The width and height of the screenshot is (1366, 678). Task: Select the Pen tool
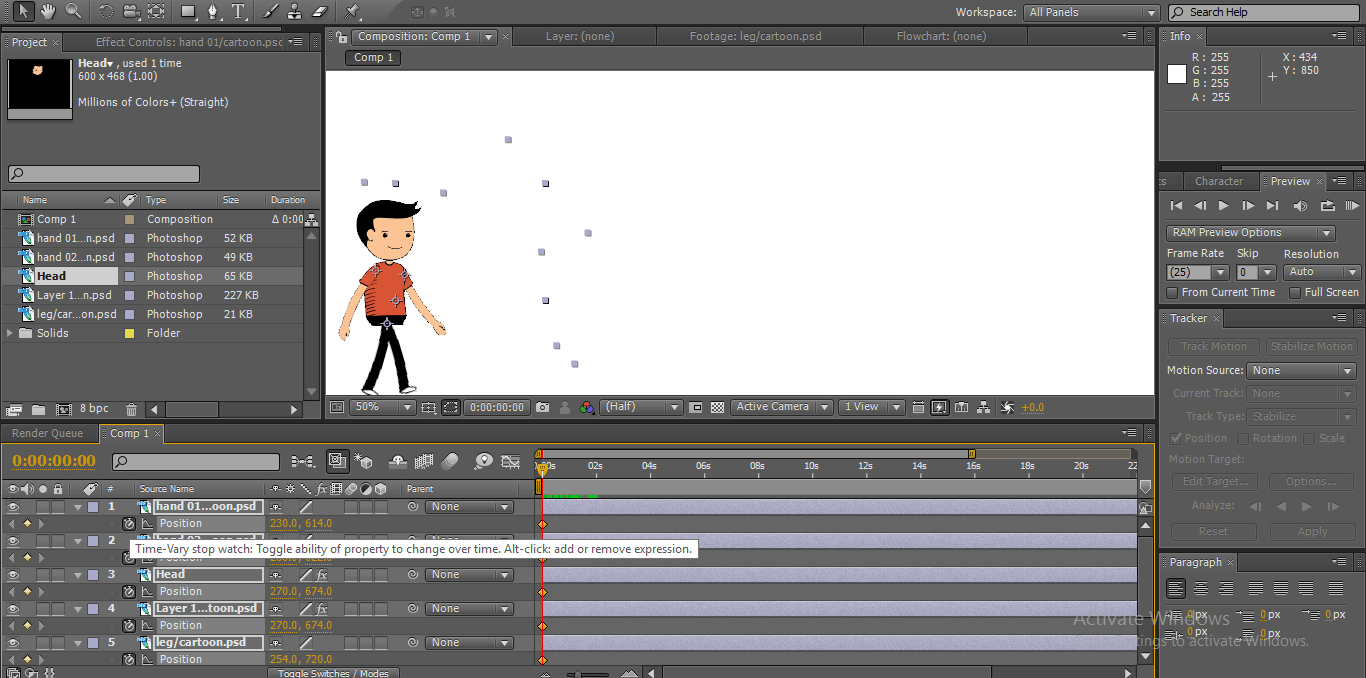point(213,11)
